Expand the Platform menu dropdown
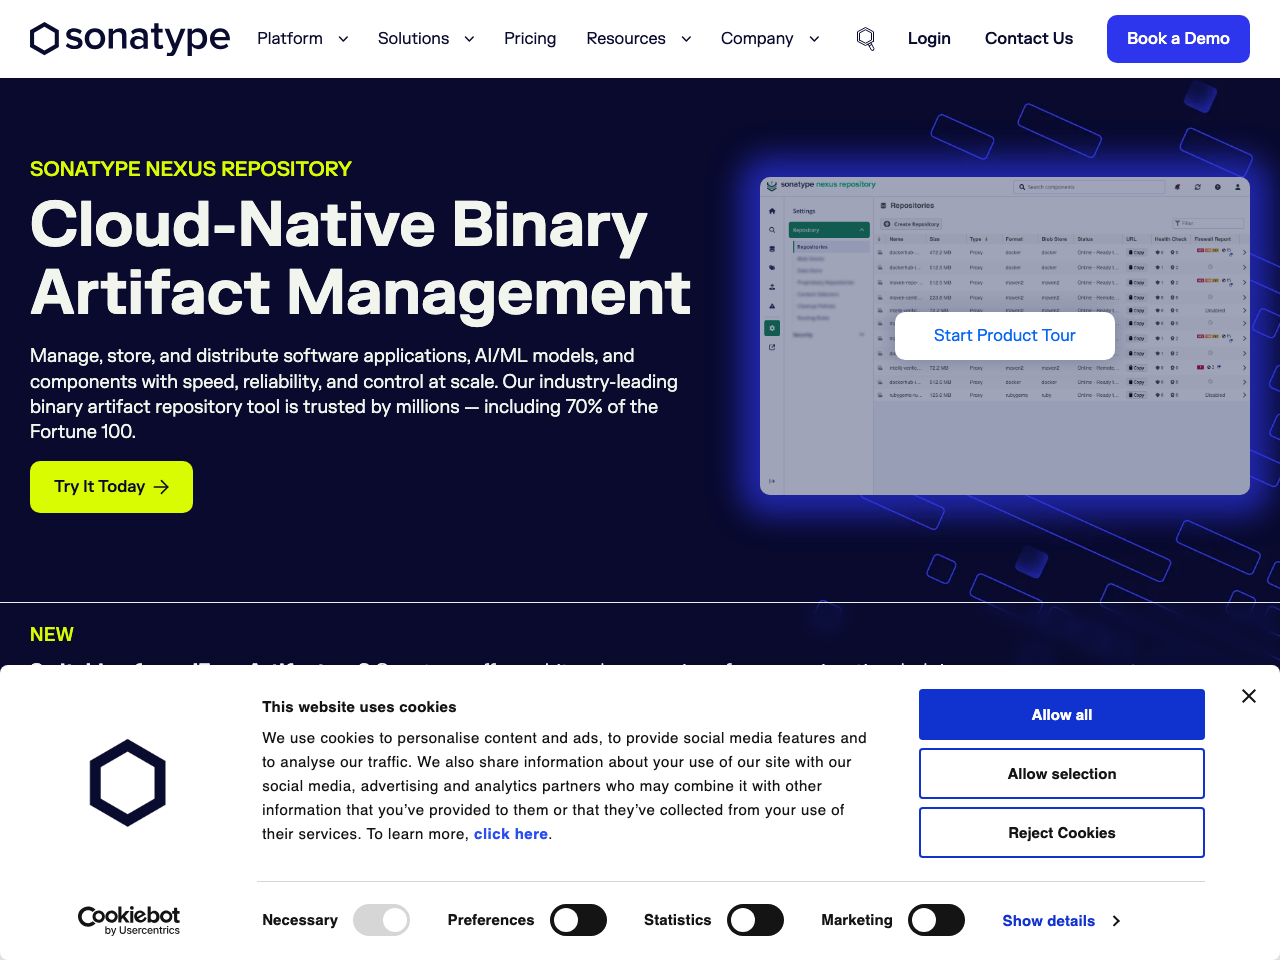This screenshot has width=1280, height=960. point(303,39)
